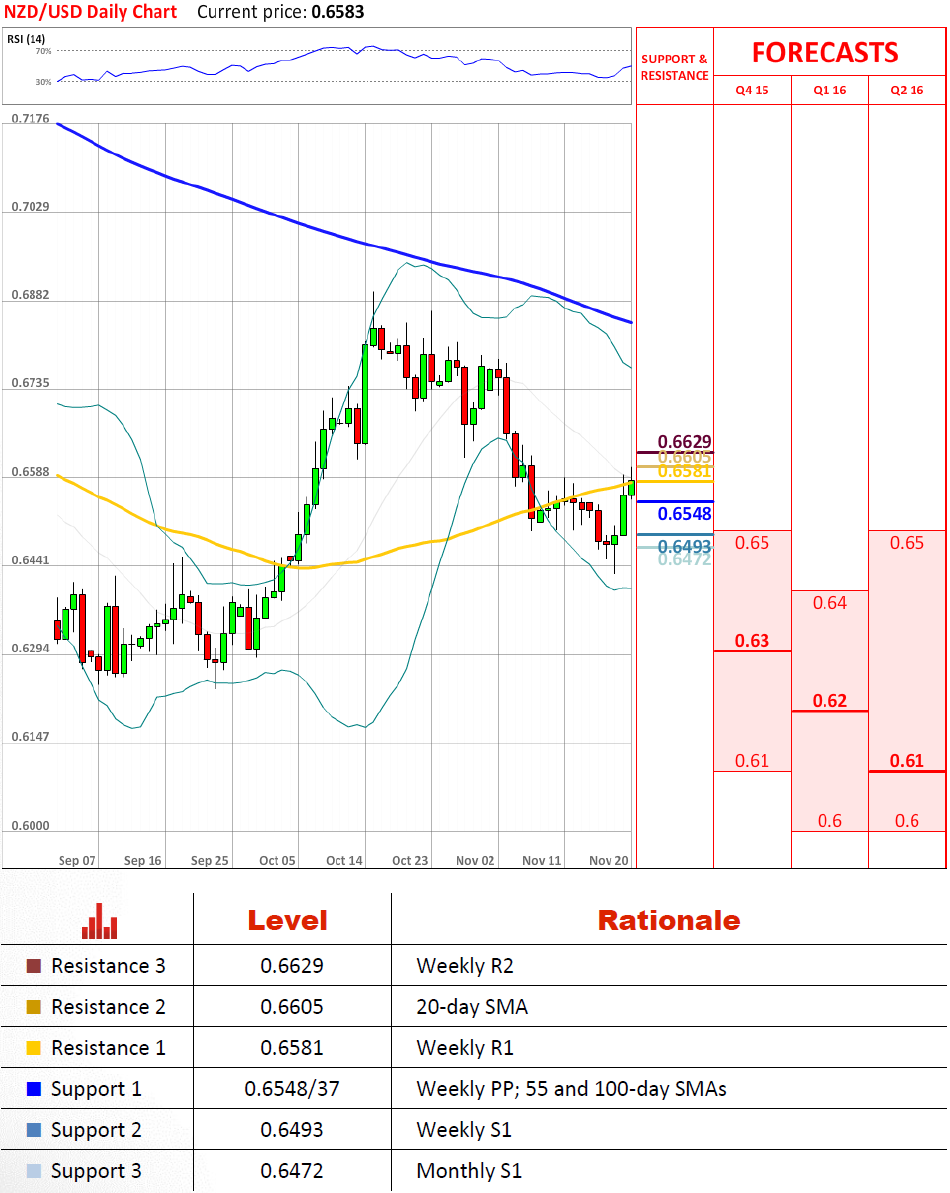Image resolution: width=950 pixels, height=1193 pixels.
Task: Click the bold 0.62 forecast in Q1 16
Action: (x=829, y=701)
